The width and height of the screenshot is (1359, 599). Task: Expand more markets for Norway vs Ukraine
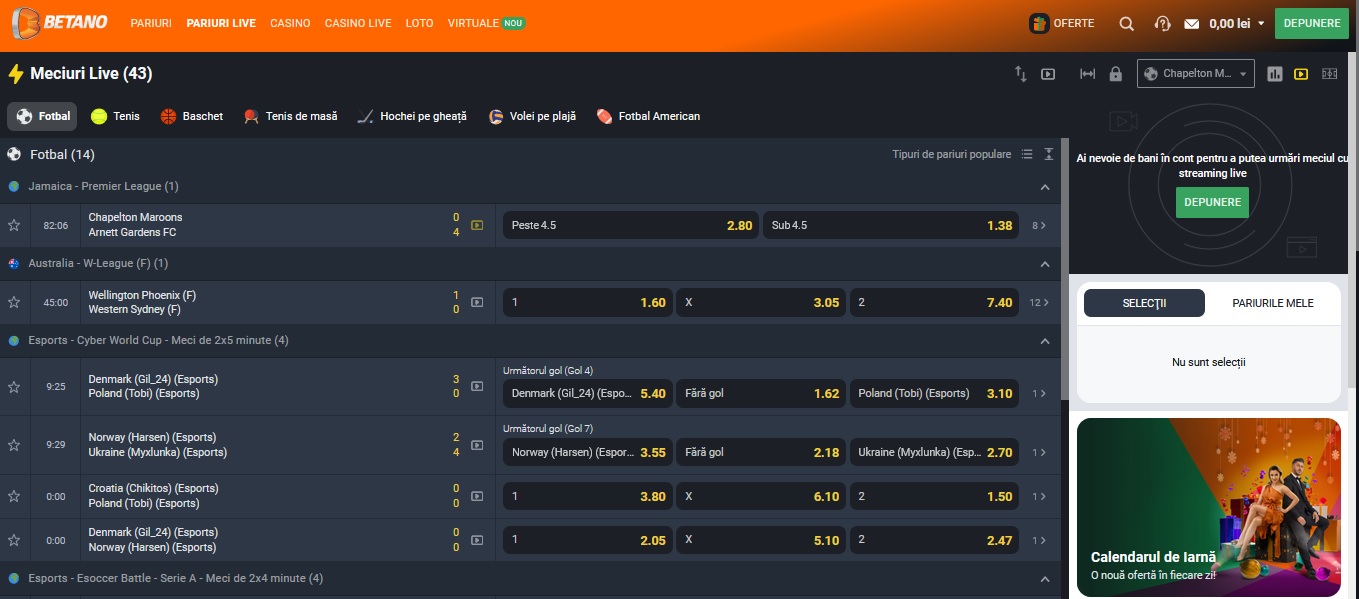[1039, 453]
